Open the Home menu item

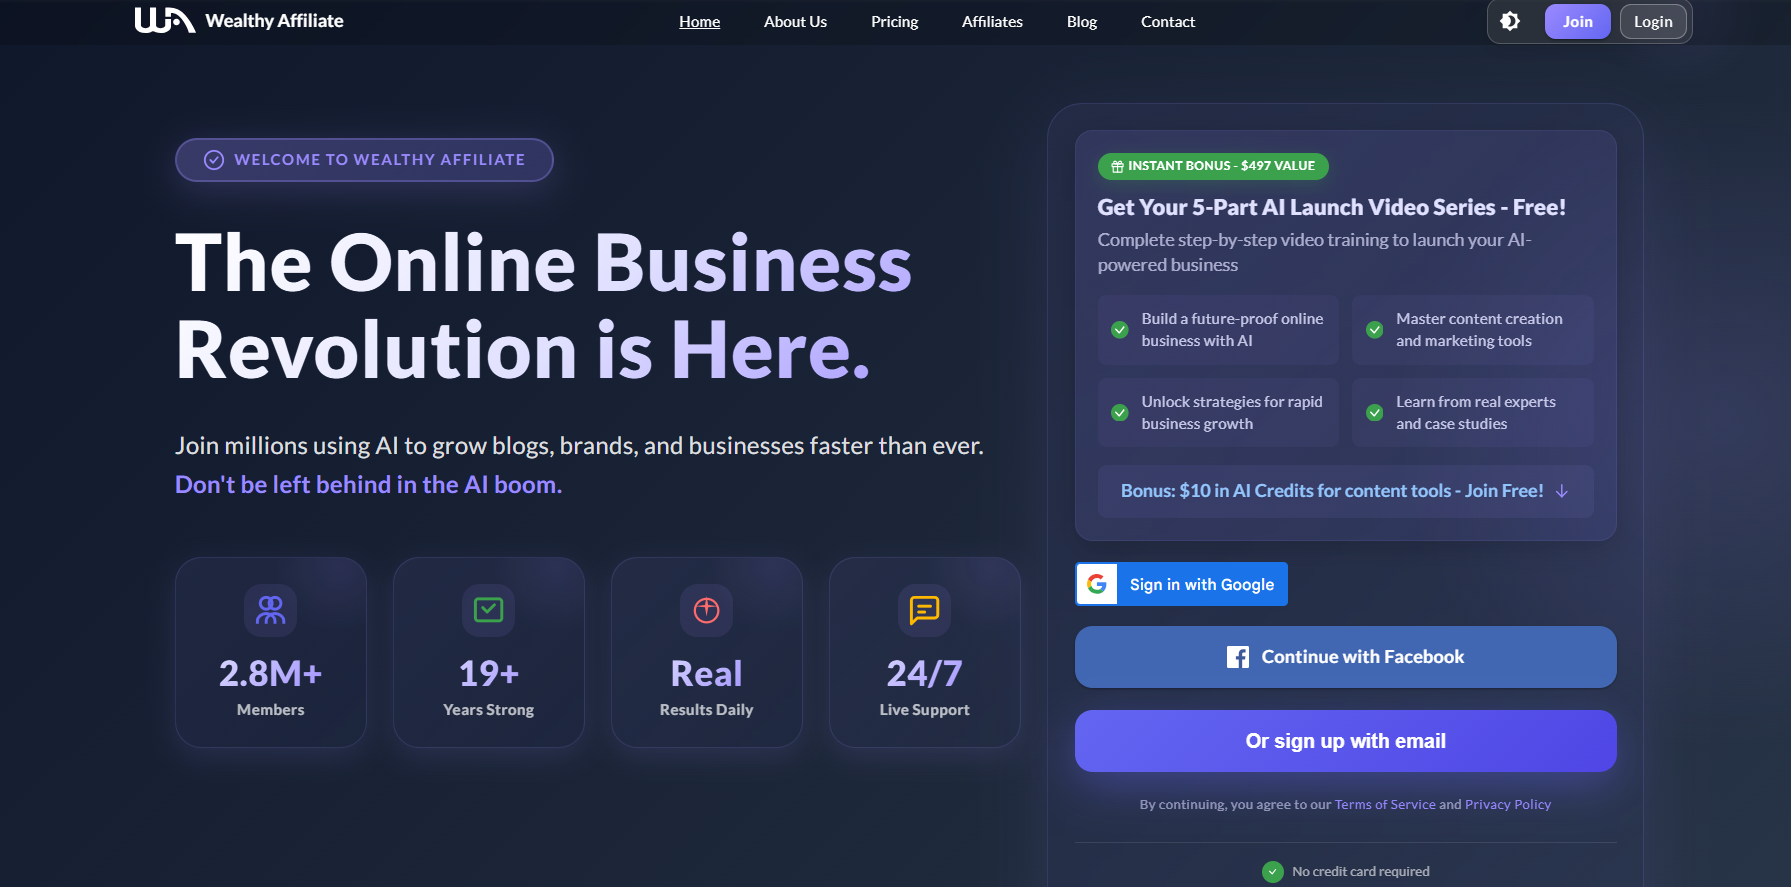coord(699,22)
